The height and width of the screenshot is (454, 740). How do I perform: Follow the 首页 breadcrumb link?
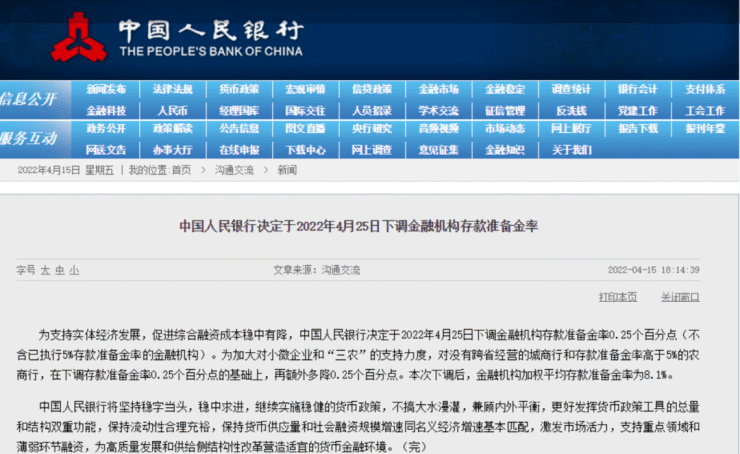click(x=182, y=170)
